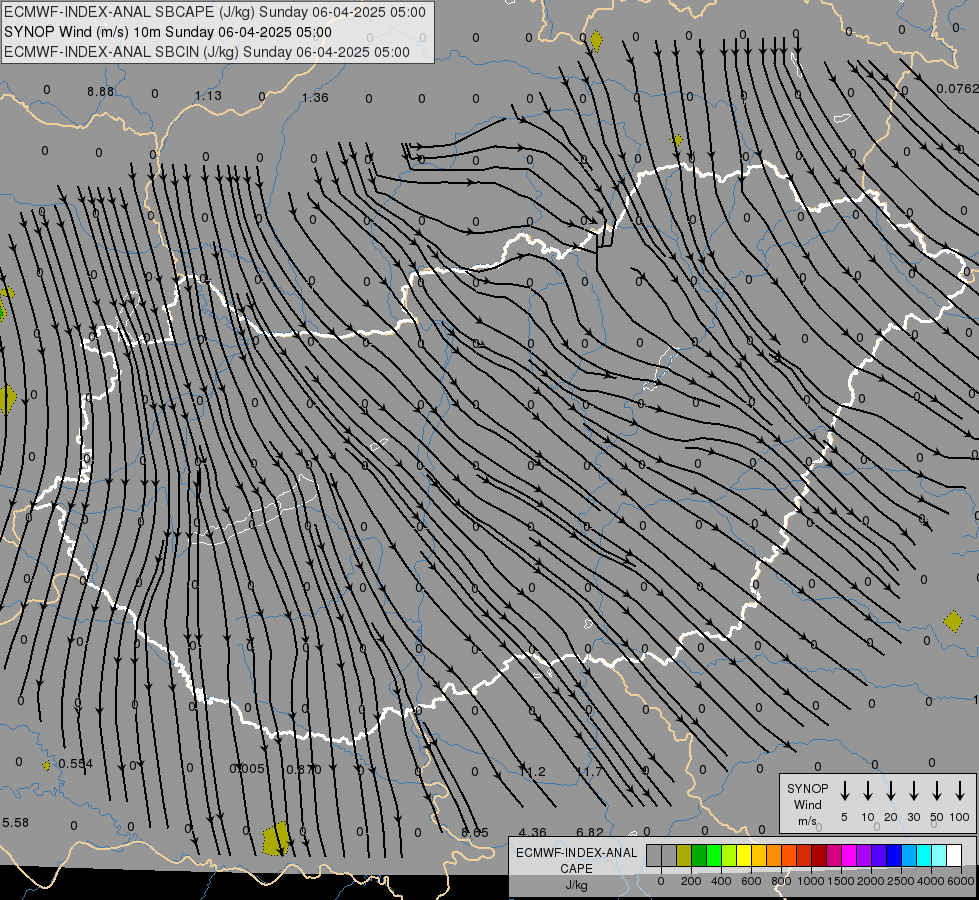The height and width of the screenshot is (900, 979).
Task: Click the 6.82 value on the map
Action: [x=589, y=833]
